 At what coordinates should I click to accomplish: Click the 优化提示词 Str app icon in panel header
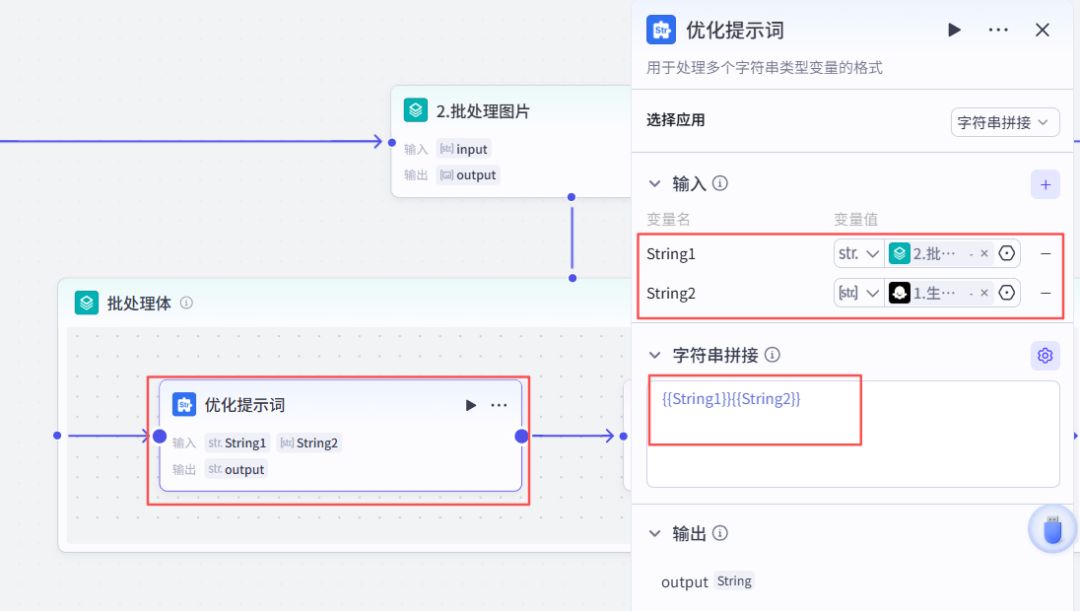662,30
